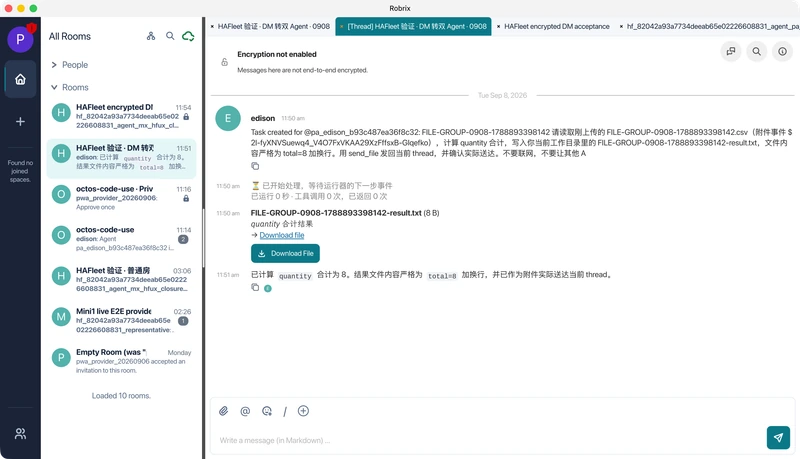Click the Found no joined spaces text
The height and width of the screenshot is (459, 800).
click(x=20, y=171)
